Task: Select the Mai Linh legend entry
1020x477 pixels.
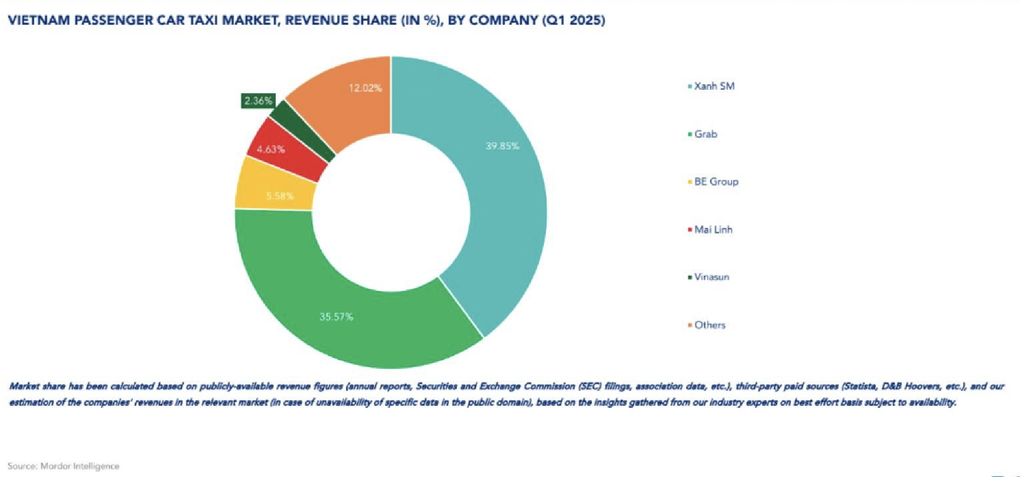Action: 708,230
